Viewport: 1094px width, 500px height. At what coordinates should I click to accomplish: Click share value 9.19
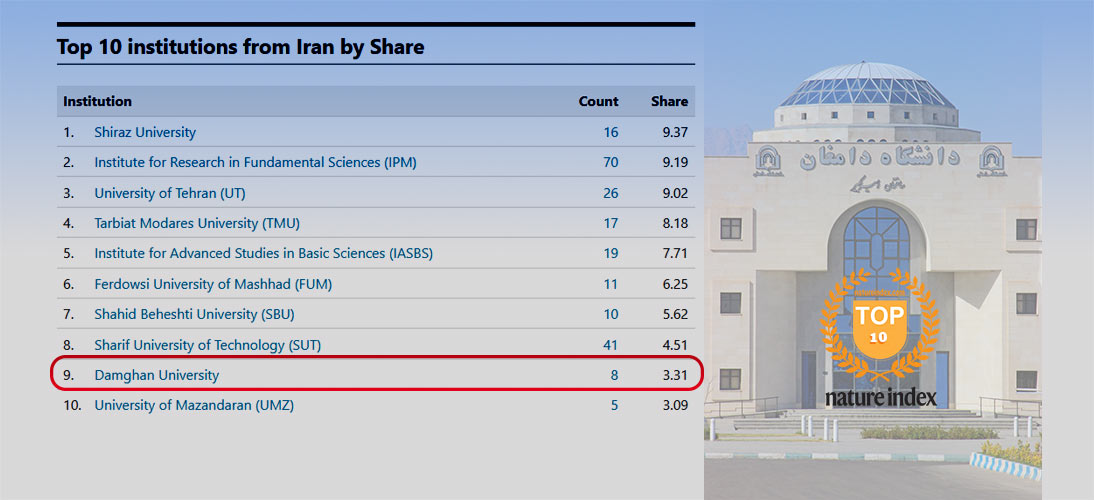(675, 163)
